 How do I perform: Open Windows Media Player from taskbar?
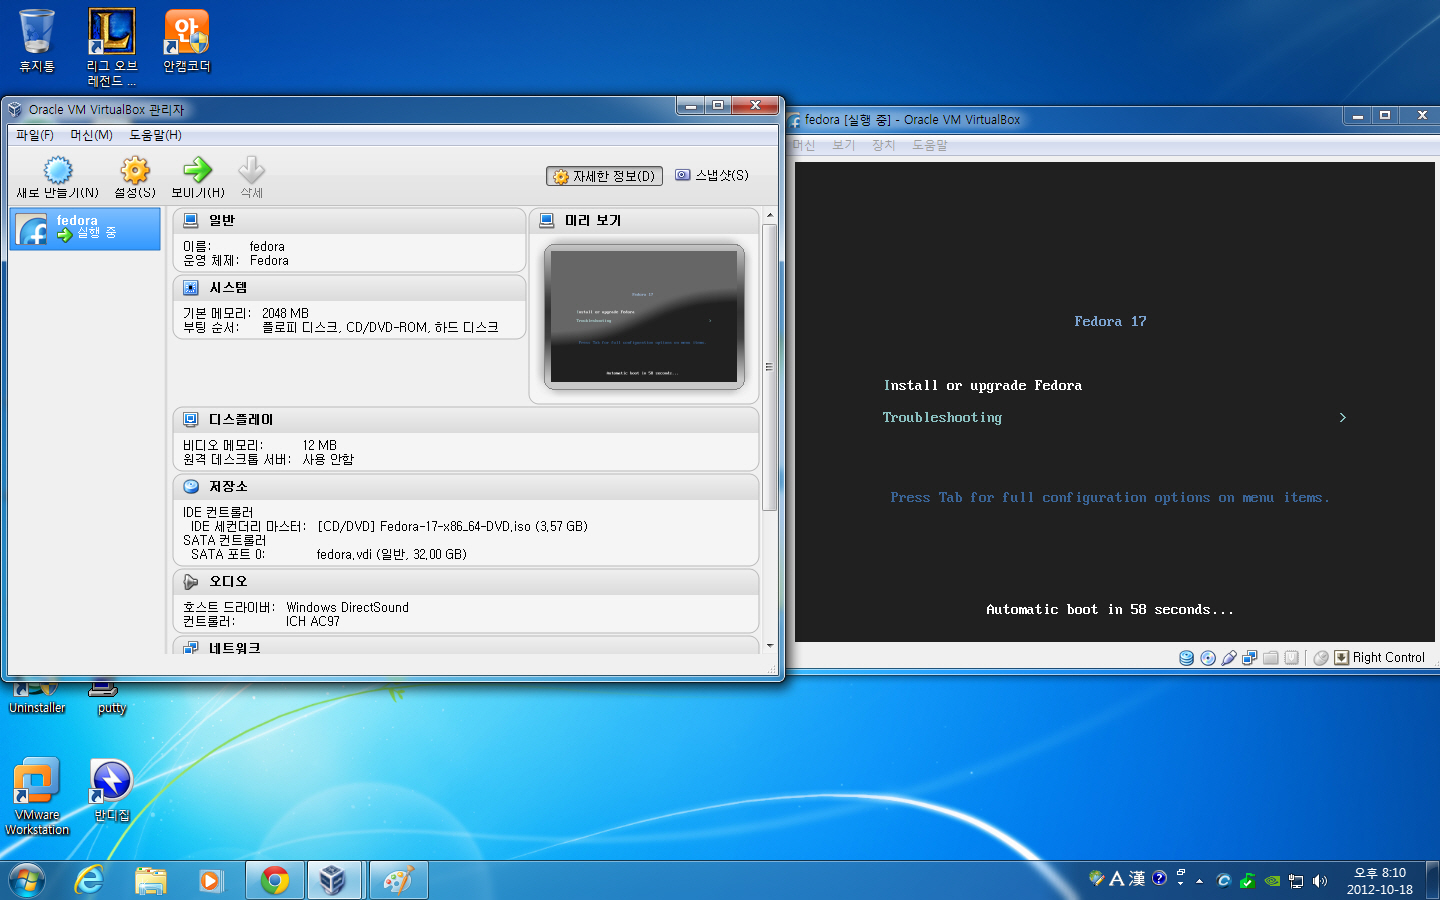point(210,880)
